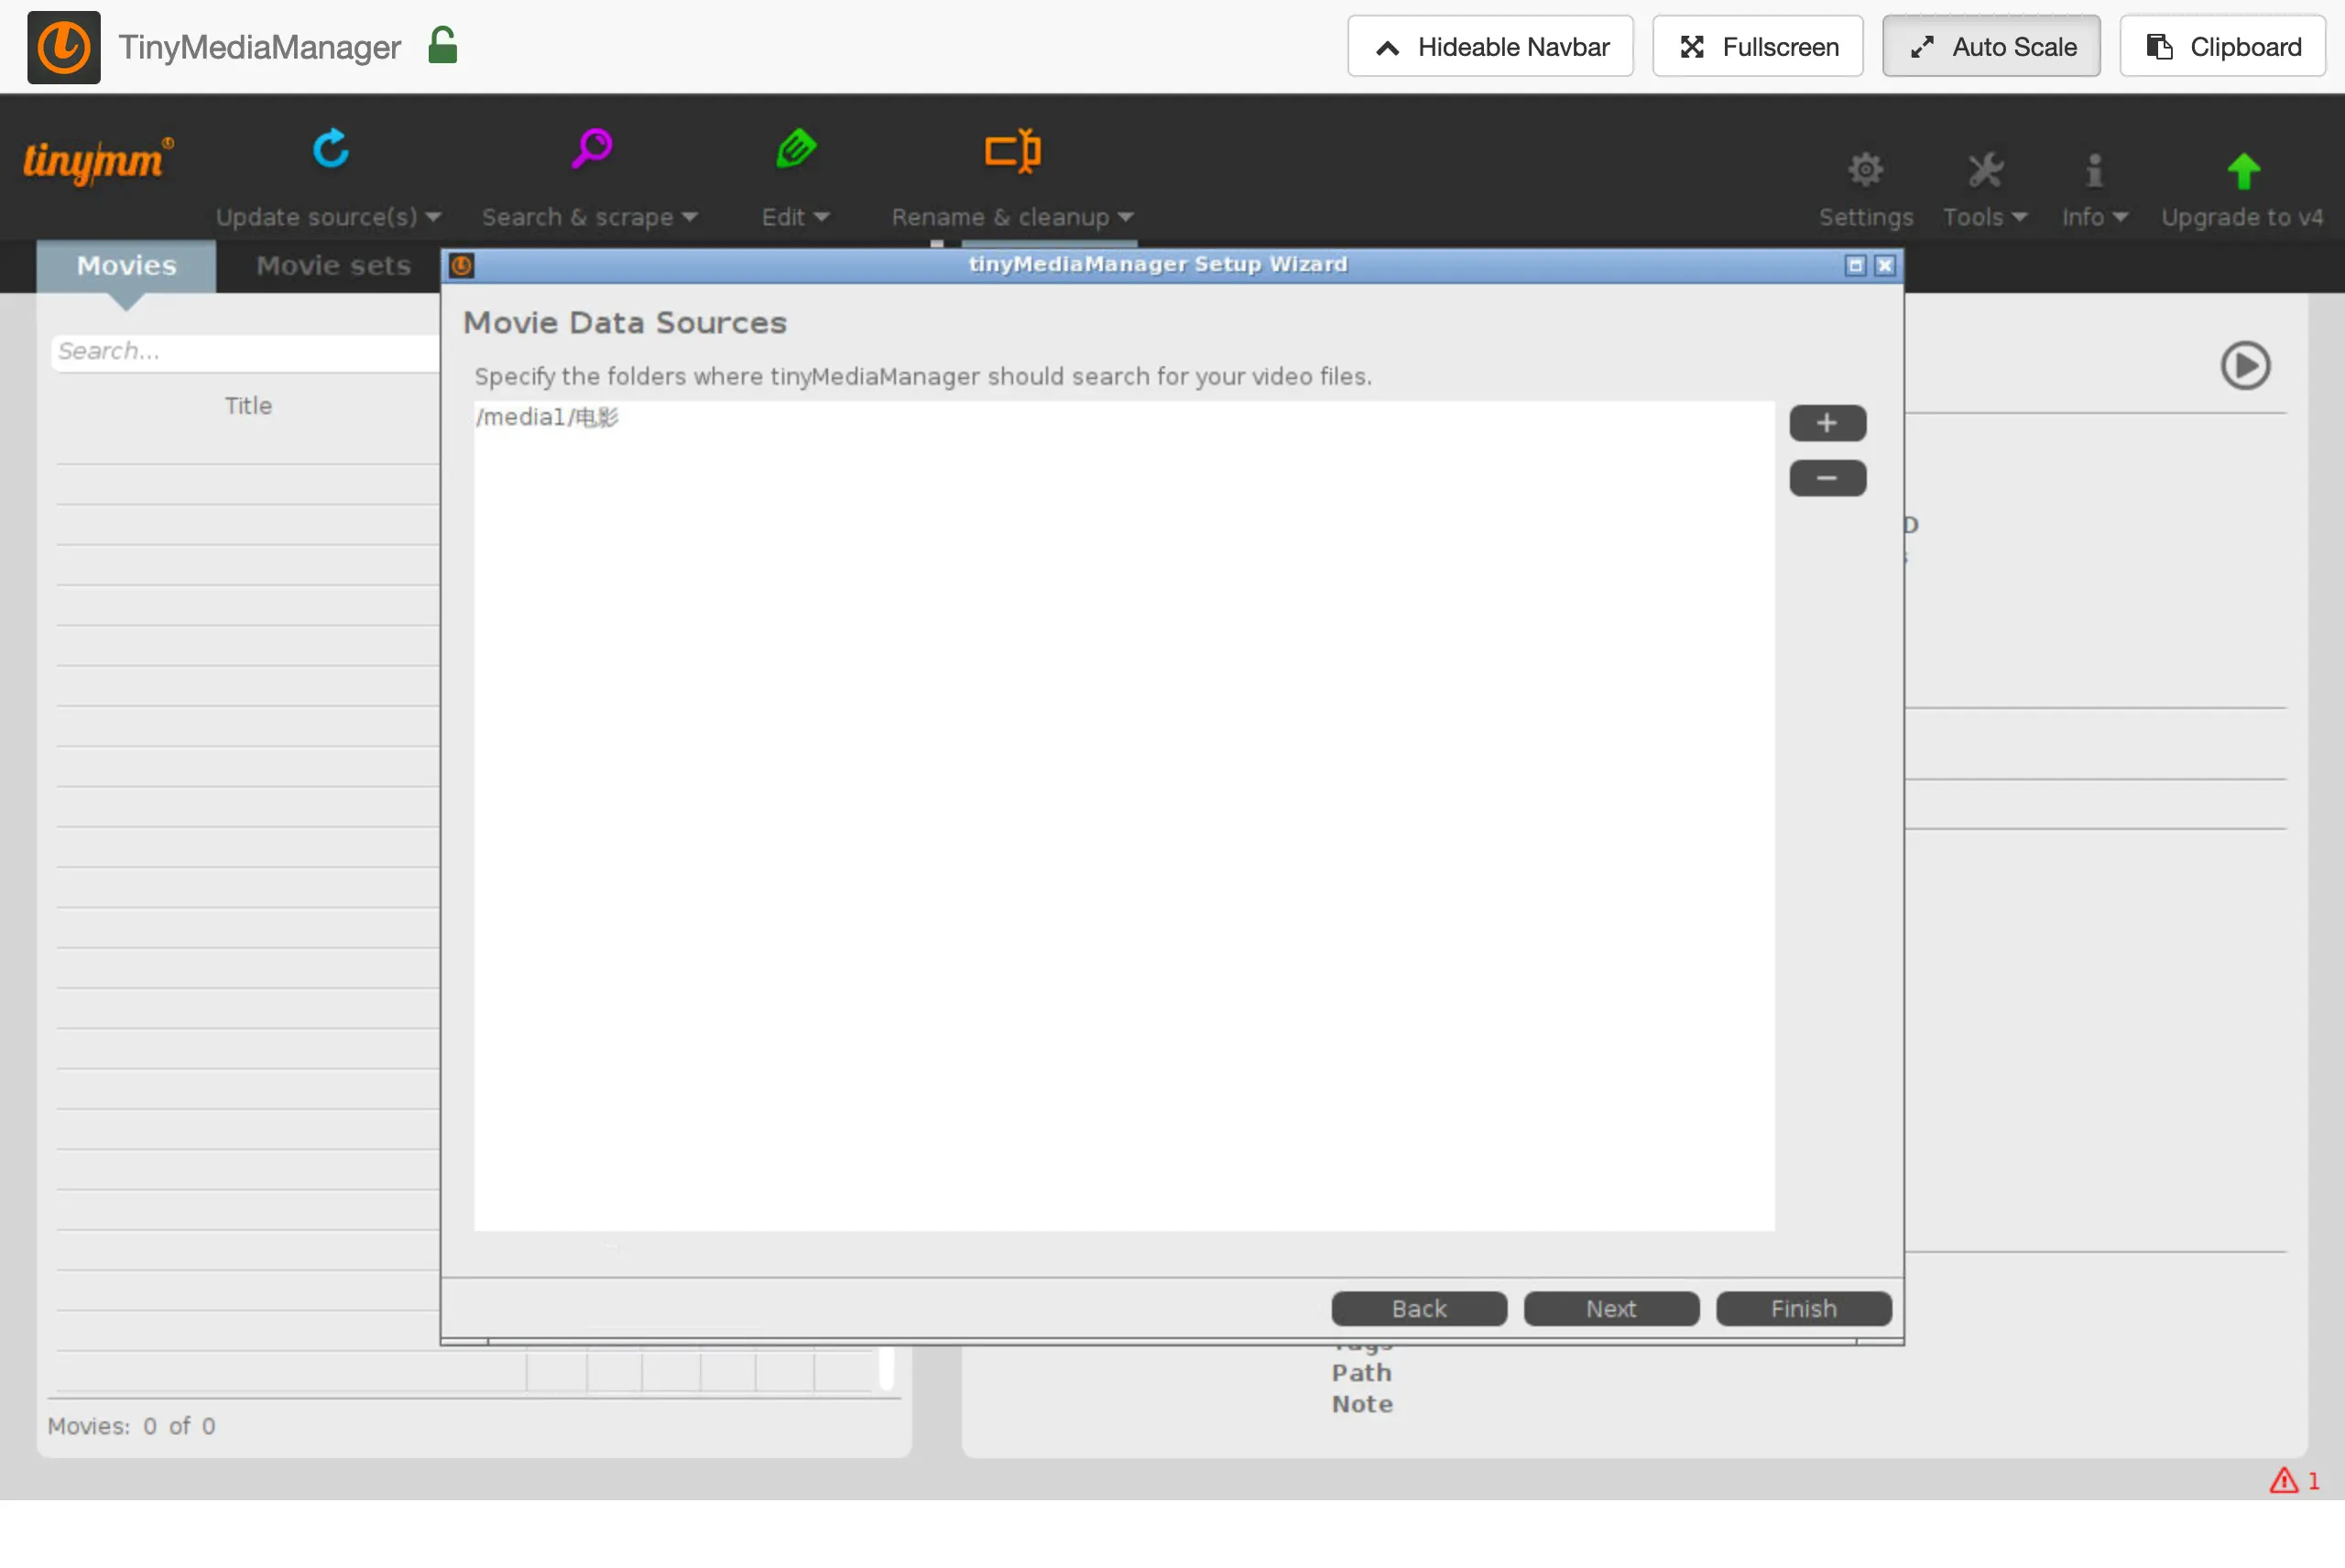Expand the Edit dropdown menu

[x=821, y=217]
